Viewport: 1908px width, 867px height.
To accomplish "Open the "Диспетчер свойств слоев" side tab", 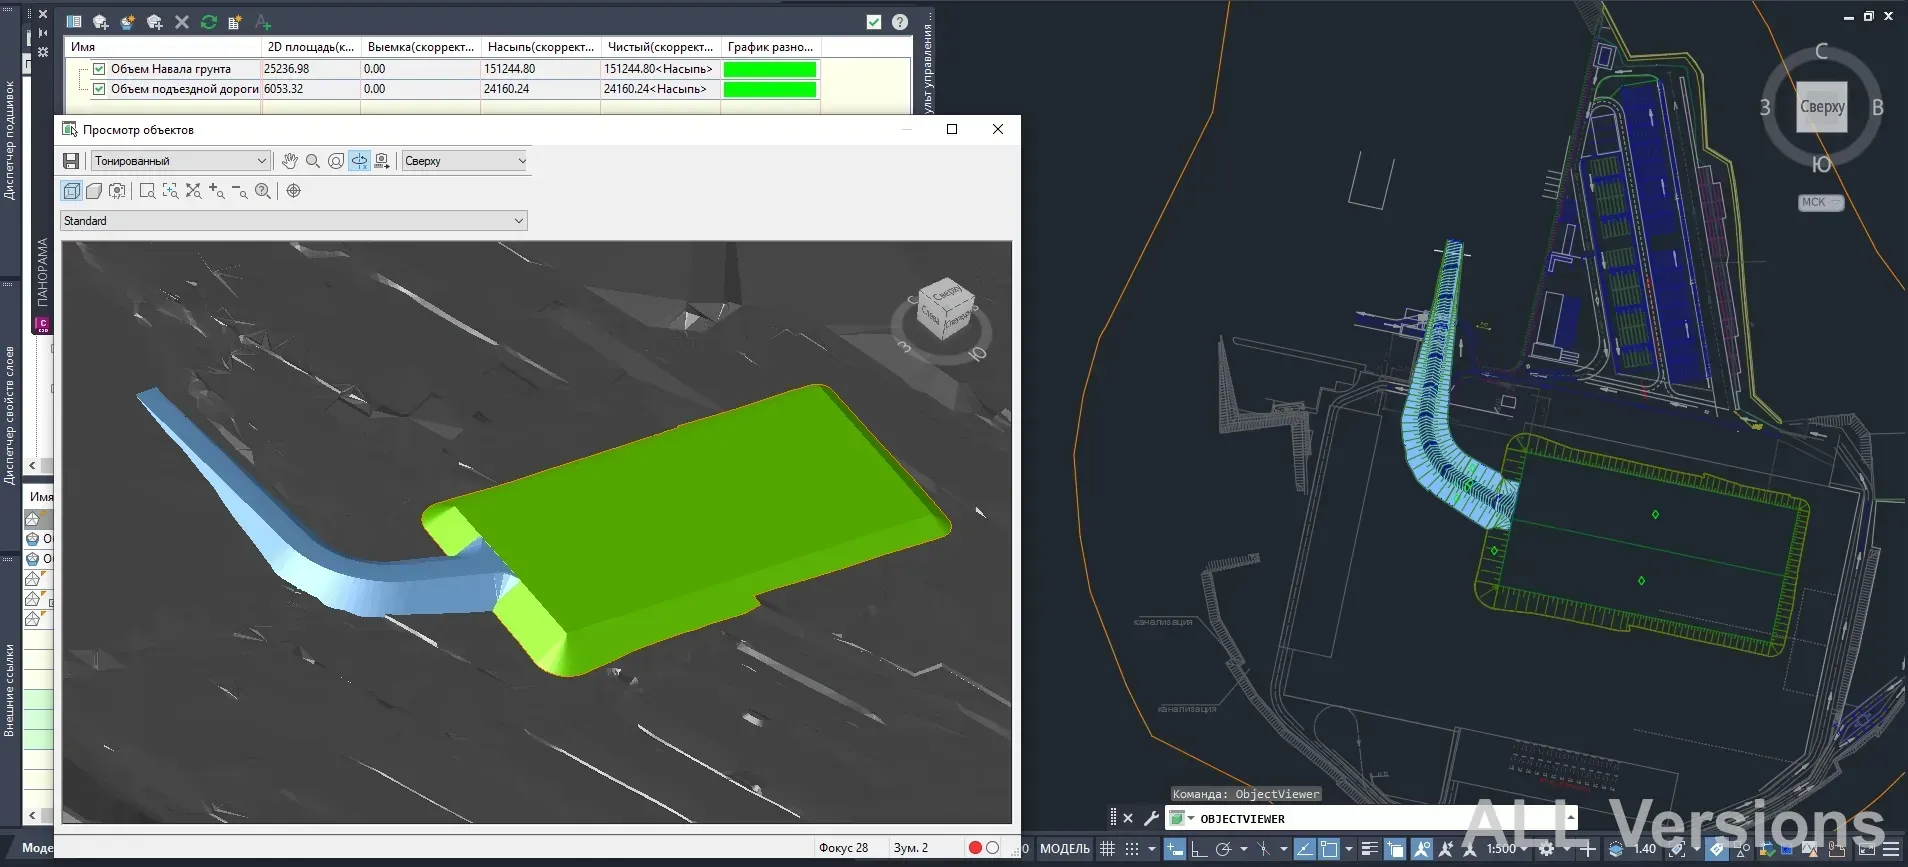I will [10, 415].
